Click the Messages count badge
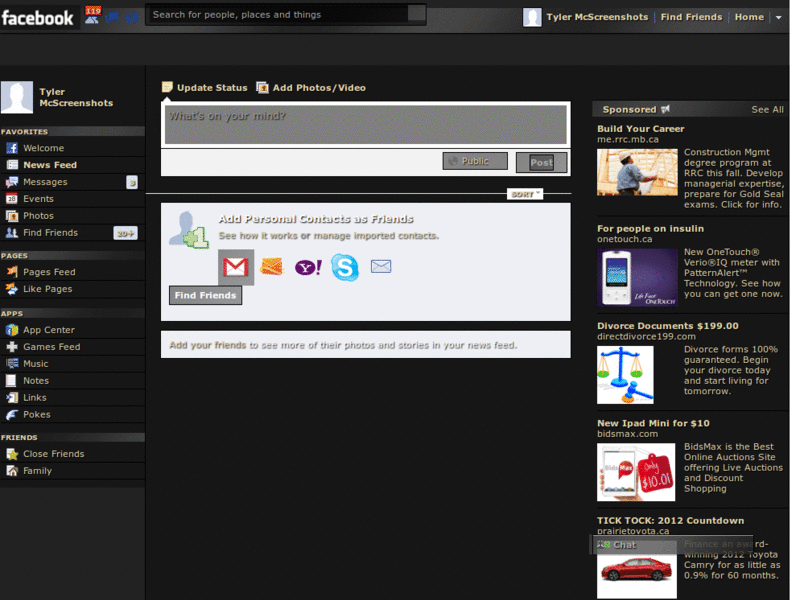The width and height of the screenshot is (800, 600). click(x=132, y=182)
